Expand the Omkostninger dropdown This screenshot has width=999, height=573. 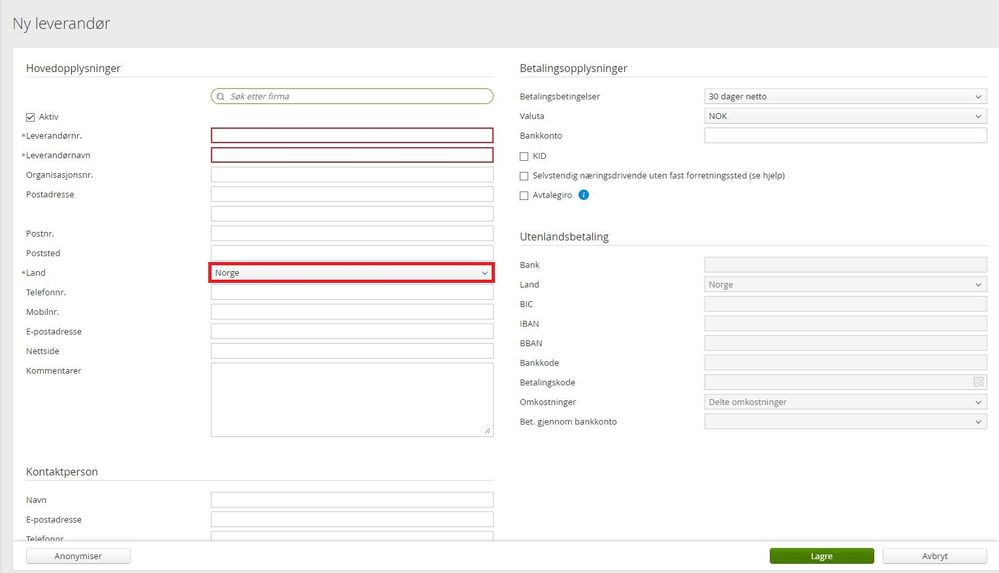click(845, 402)
